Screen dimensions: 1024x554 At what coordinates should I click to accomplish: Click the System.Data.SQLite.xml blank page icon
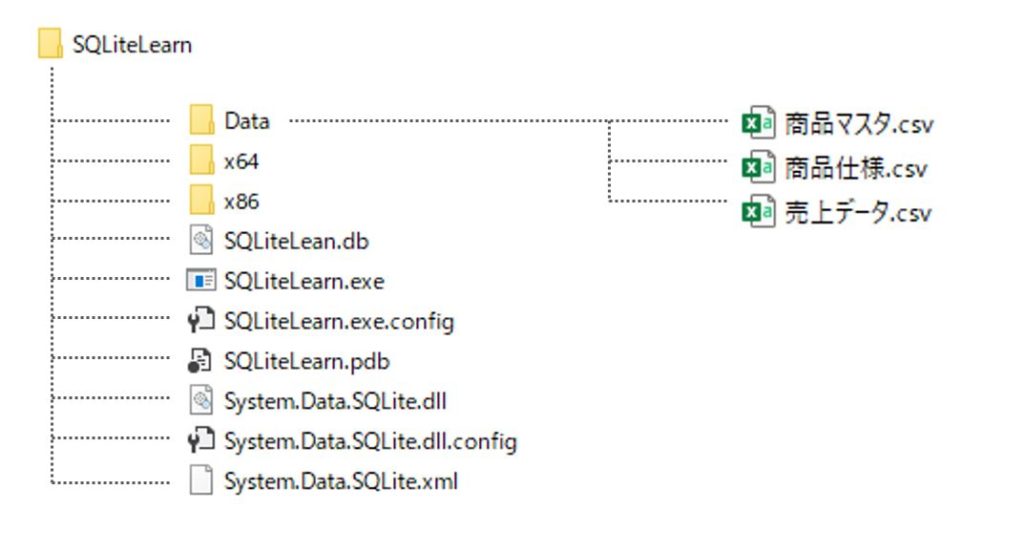pyautogui.click(x=201, y=480)
